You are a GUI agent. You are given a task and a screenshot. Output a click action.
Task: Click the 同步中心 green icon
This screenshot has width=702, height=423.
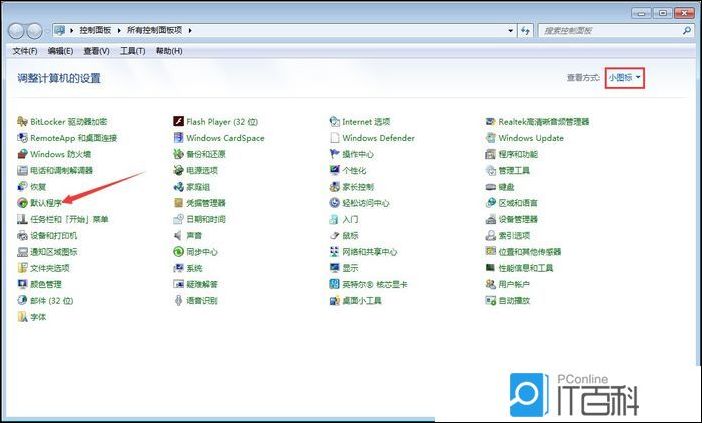pos(178,252)
